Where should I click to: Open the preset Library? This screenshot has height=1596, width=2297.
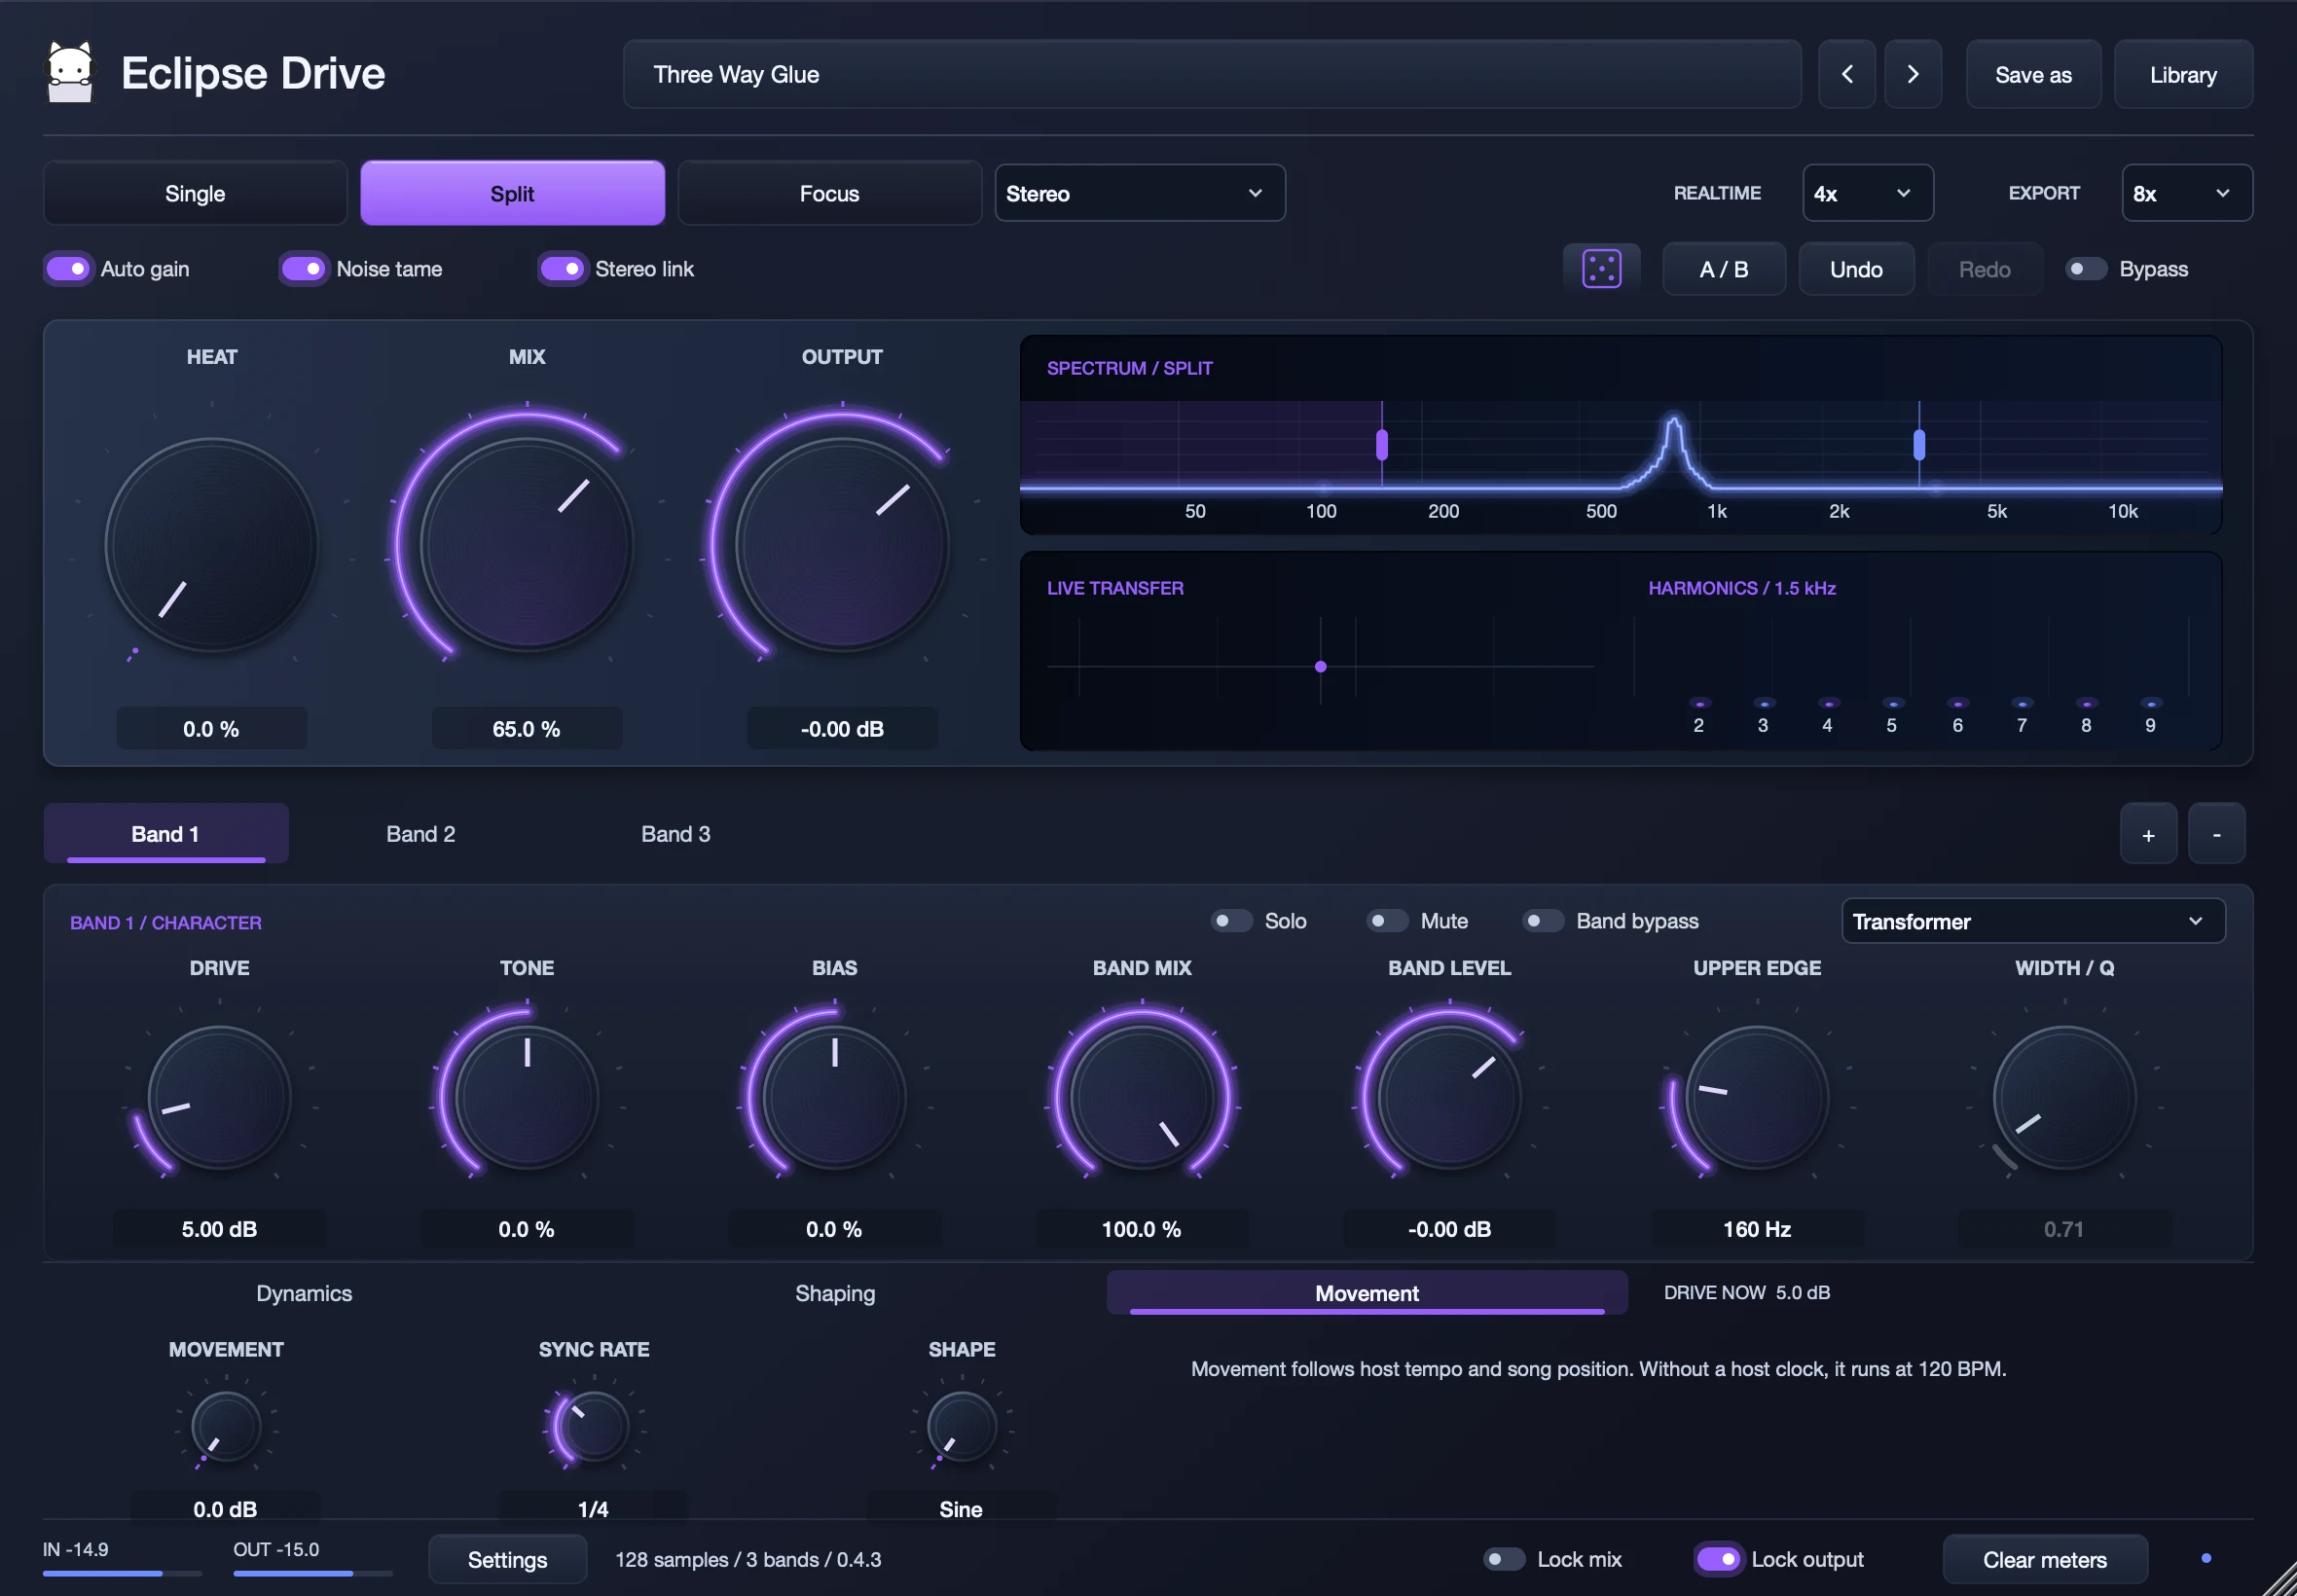point(2183,74)
